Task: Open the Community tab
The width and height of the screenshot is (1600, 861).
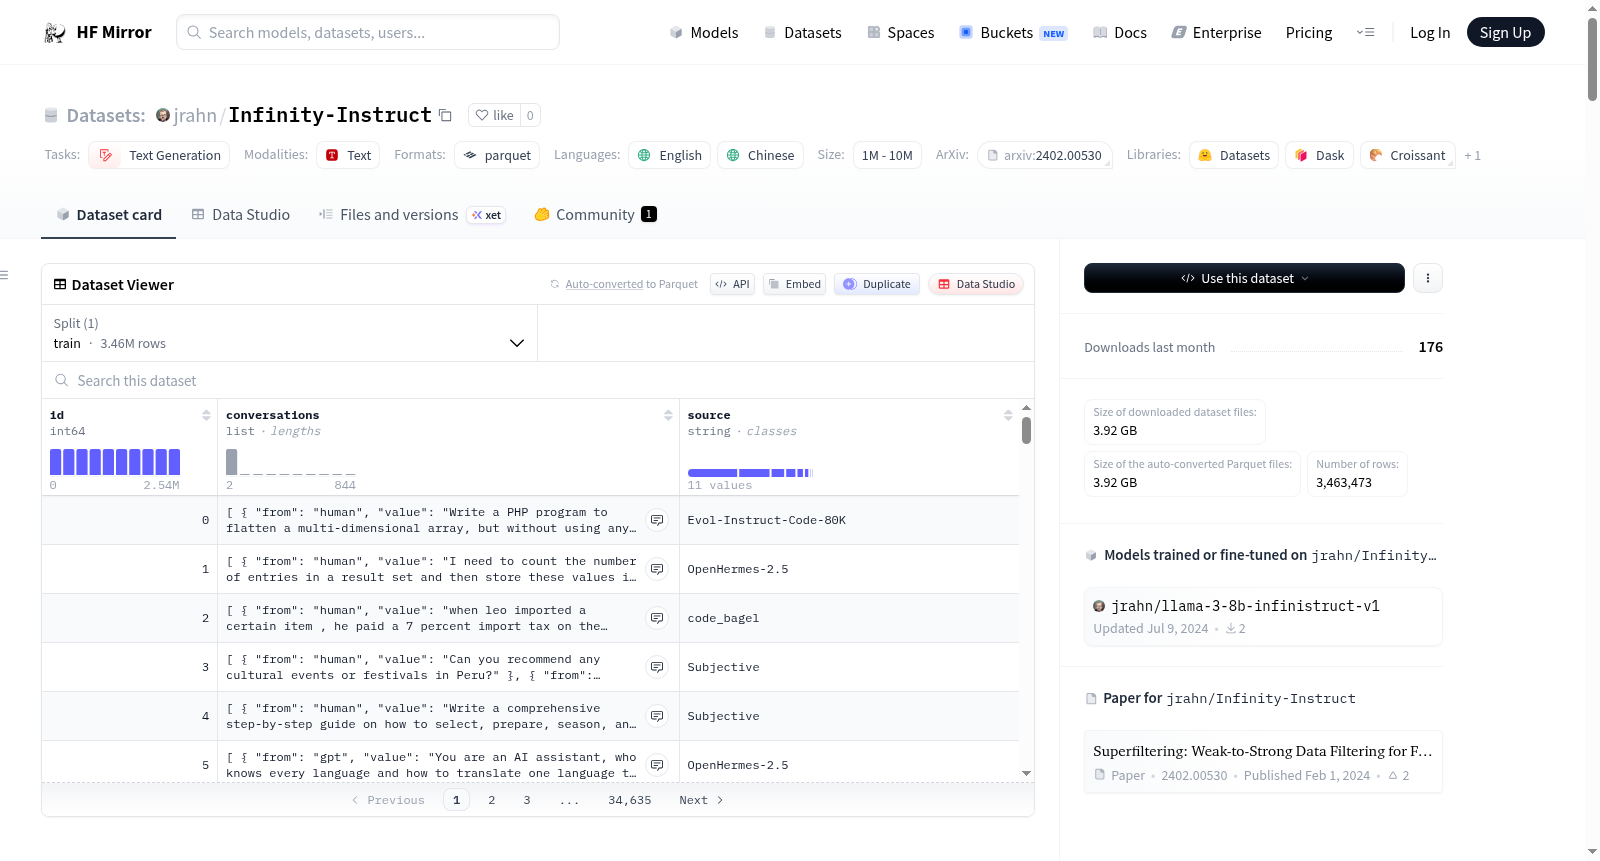Action: click(595, 214)
